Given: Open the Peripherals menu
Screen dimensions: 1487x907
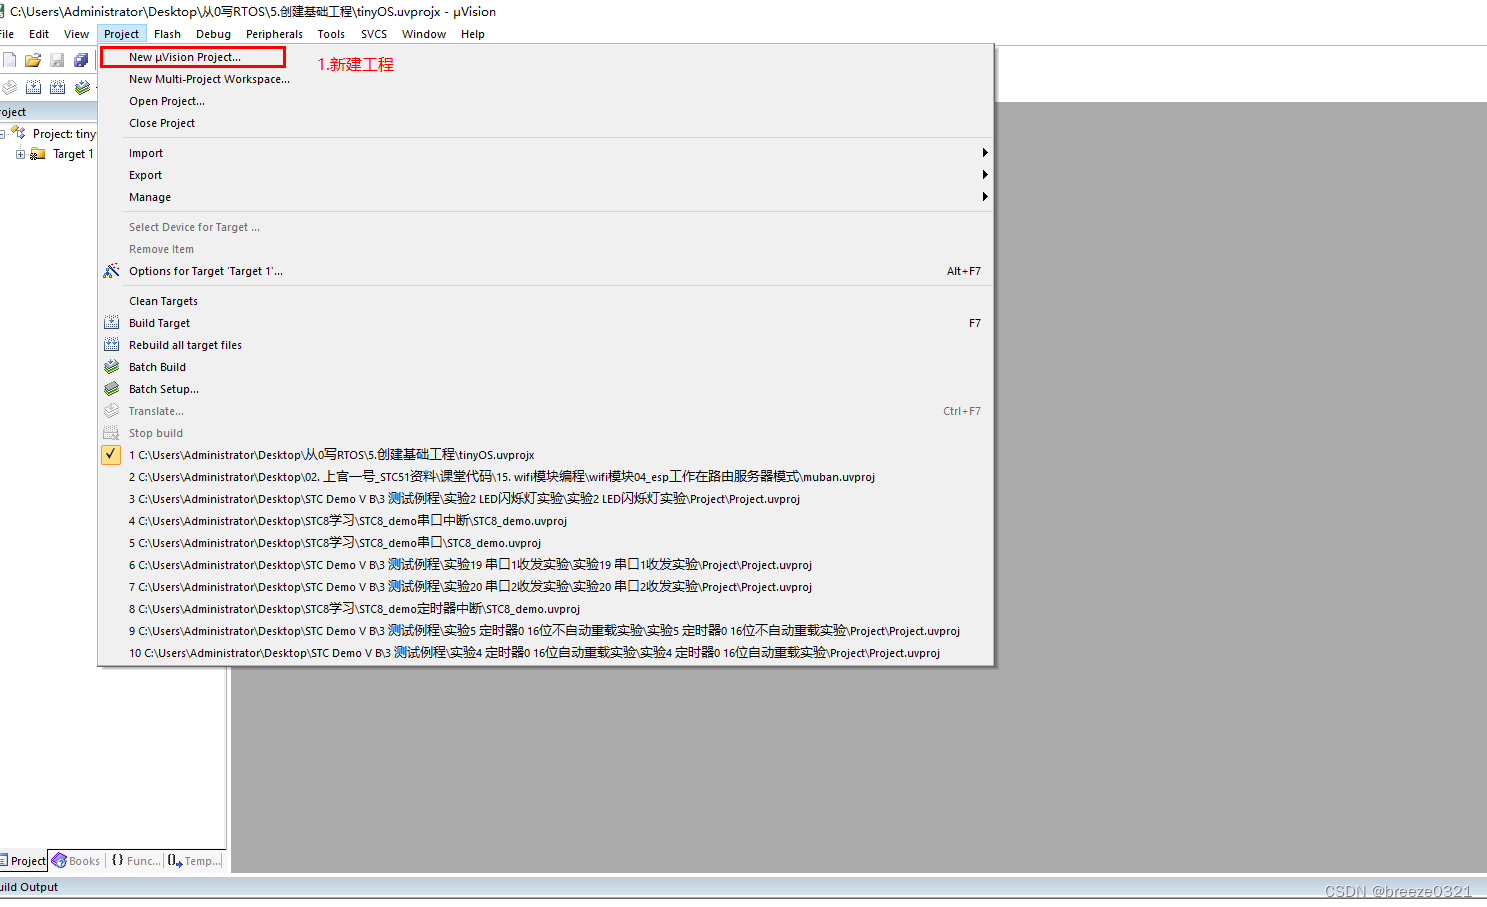Looking at the screenshot, I should [275, 34].
